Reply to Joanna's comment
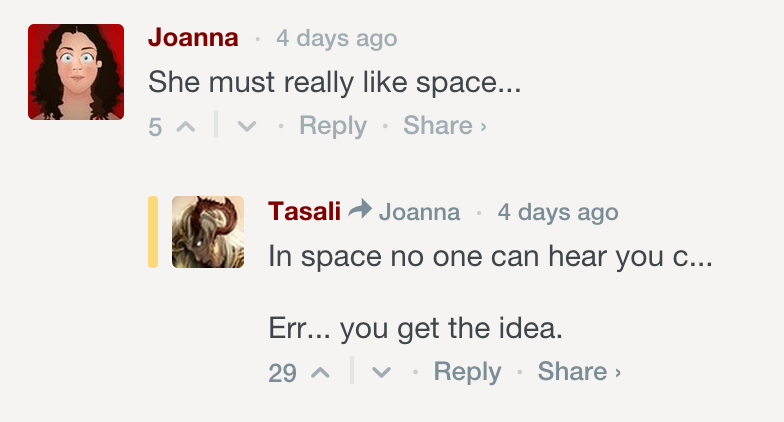The height and width of the screenshot is (422, 784). 332,126
